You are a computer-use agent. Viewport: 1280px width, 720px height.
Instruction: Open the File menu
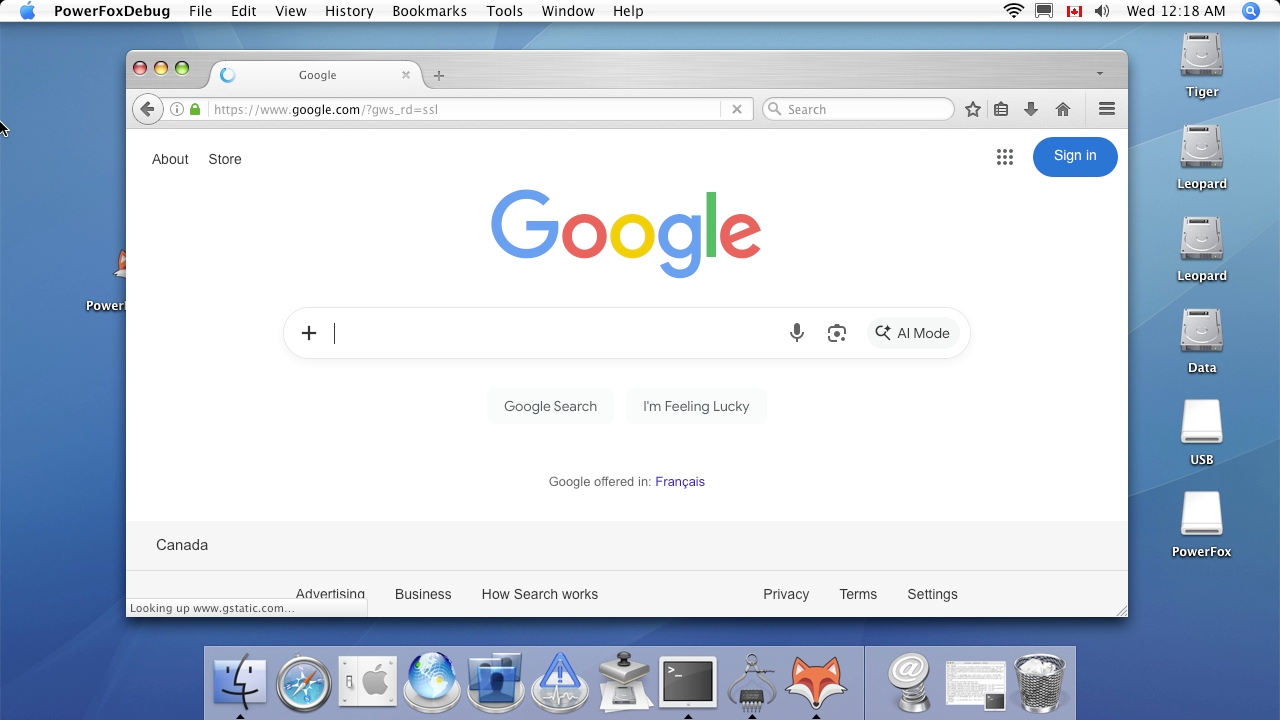pos(200,11)
